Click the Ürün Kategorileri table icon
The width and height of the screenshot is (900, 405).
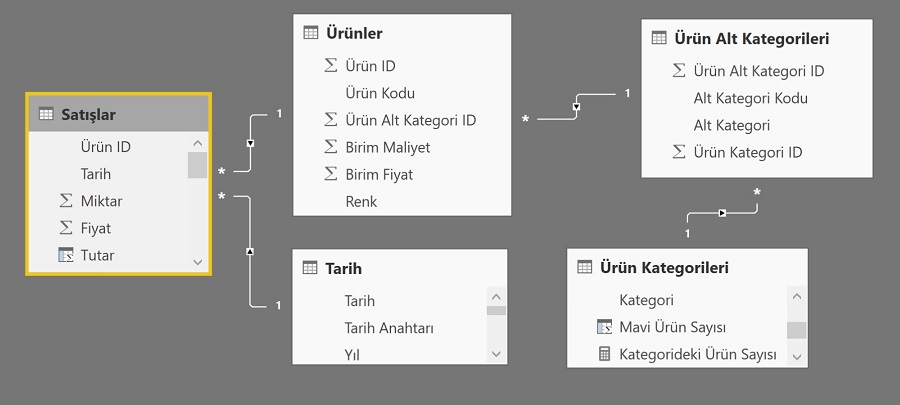tap(584, 267)
